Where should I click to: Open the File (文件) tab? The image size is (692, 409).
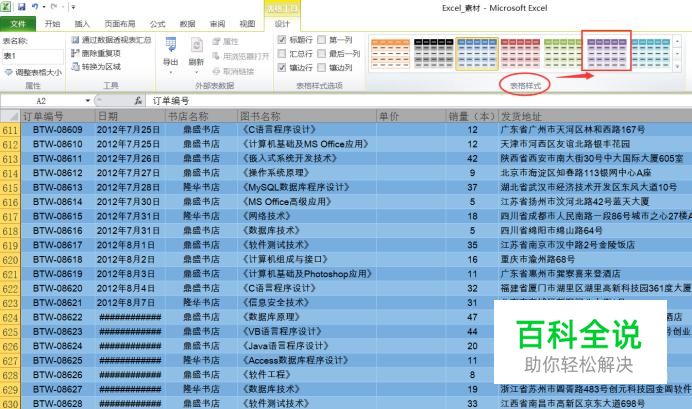[18, 24]
